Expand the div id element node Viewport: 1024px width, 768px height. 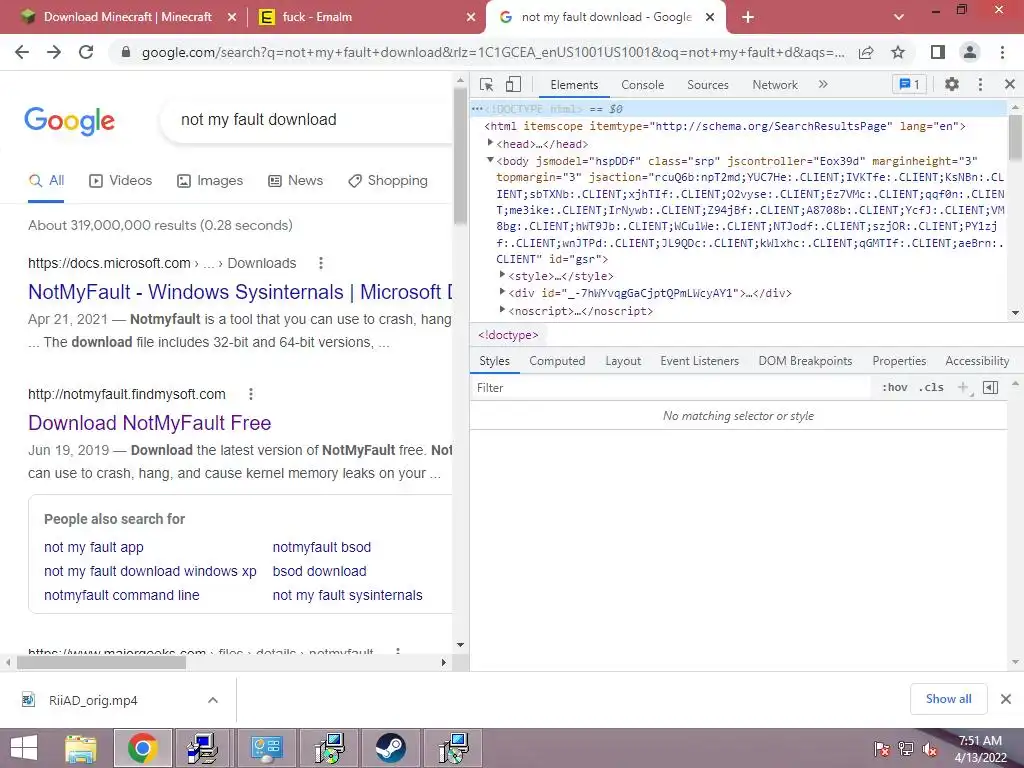pyautogui.click(x=502, y=292)
